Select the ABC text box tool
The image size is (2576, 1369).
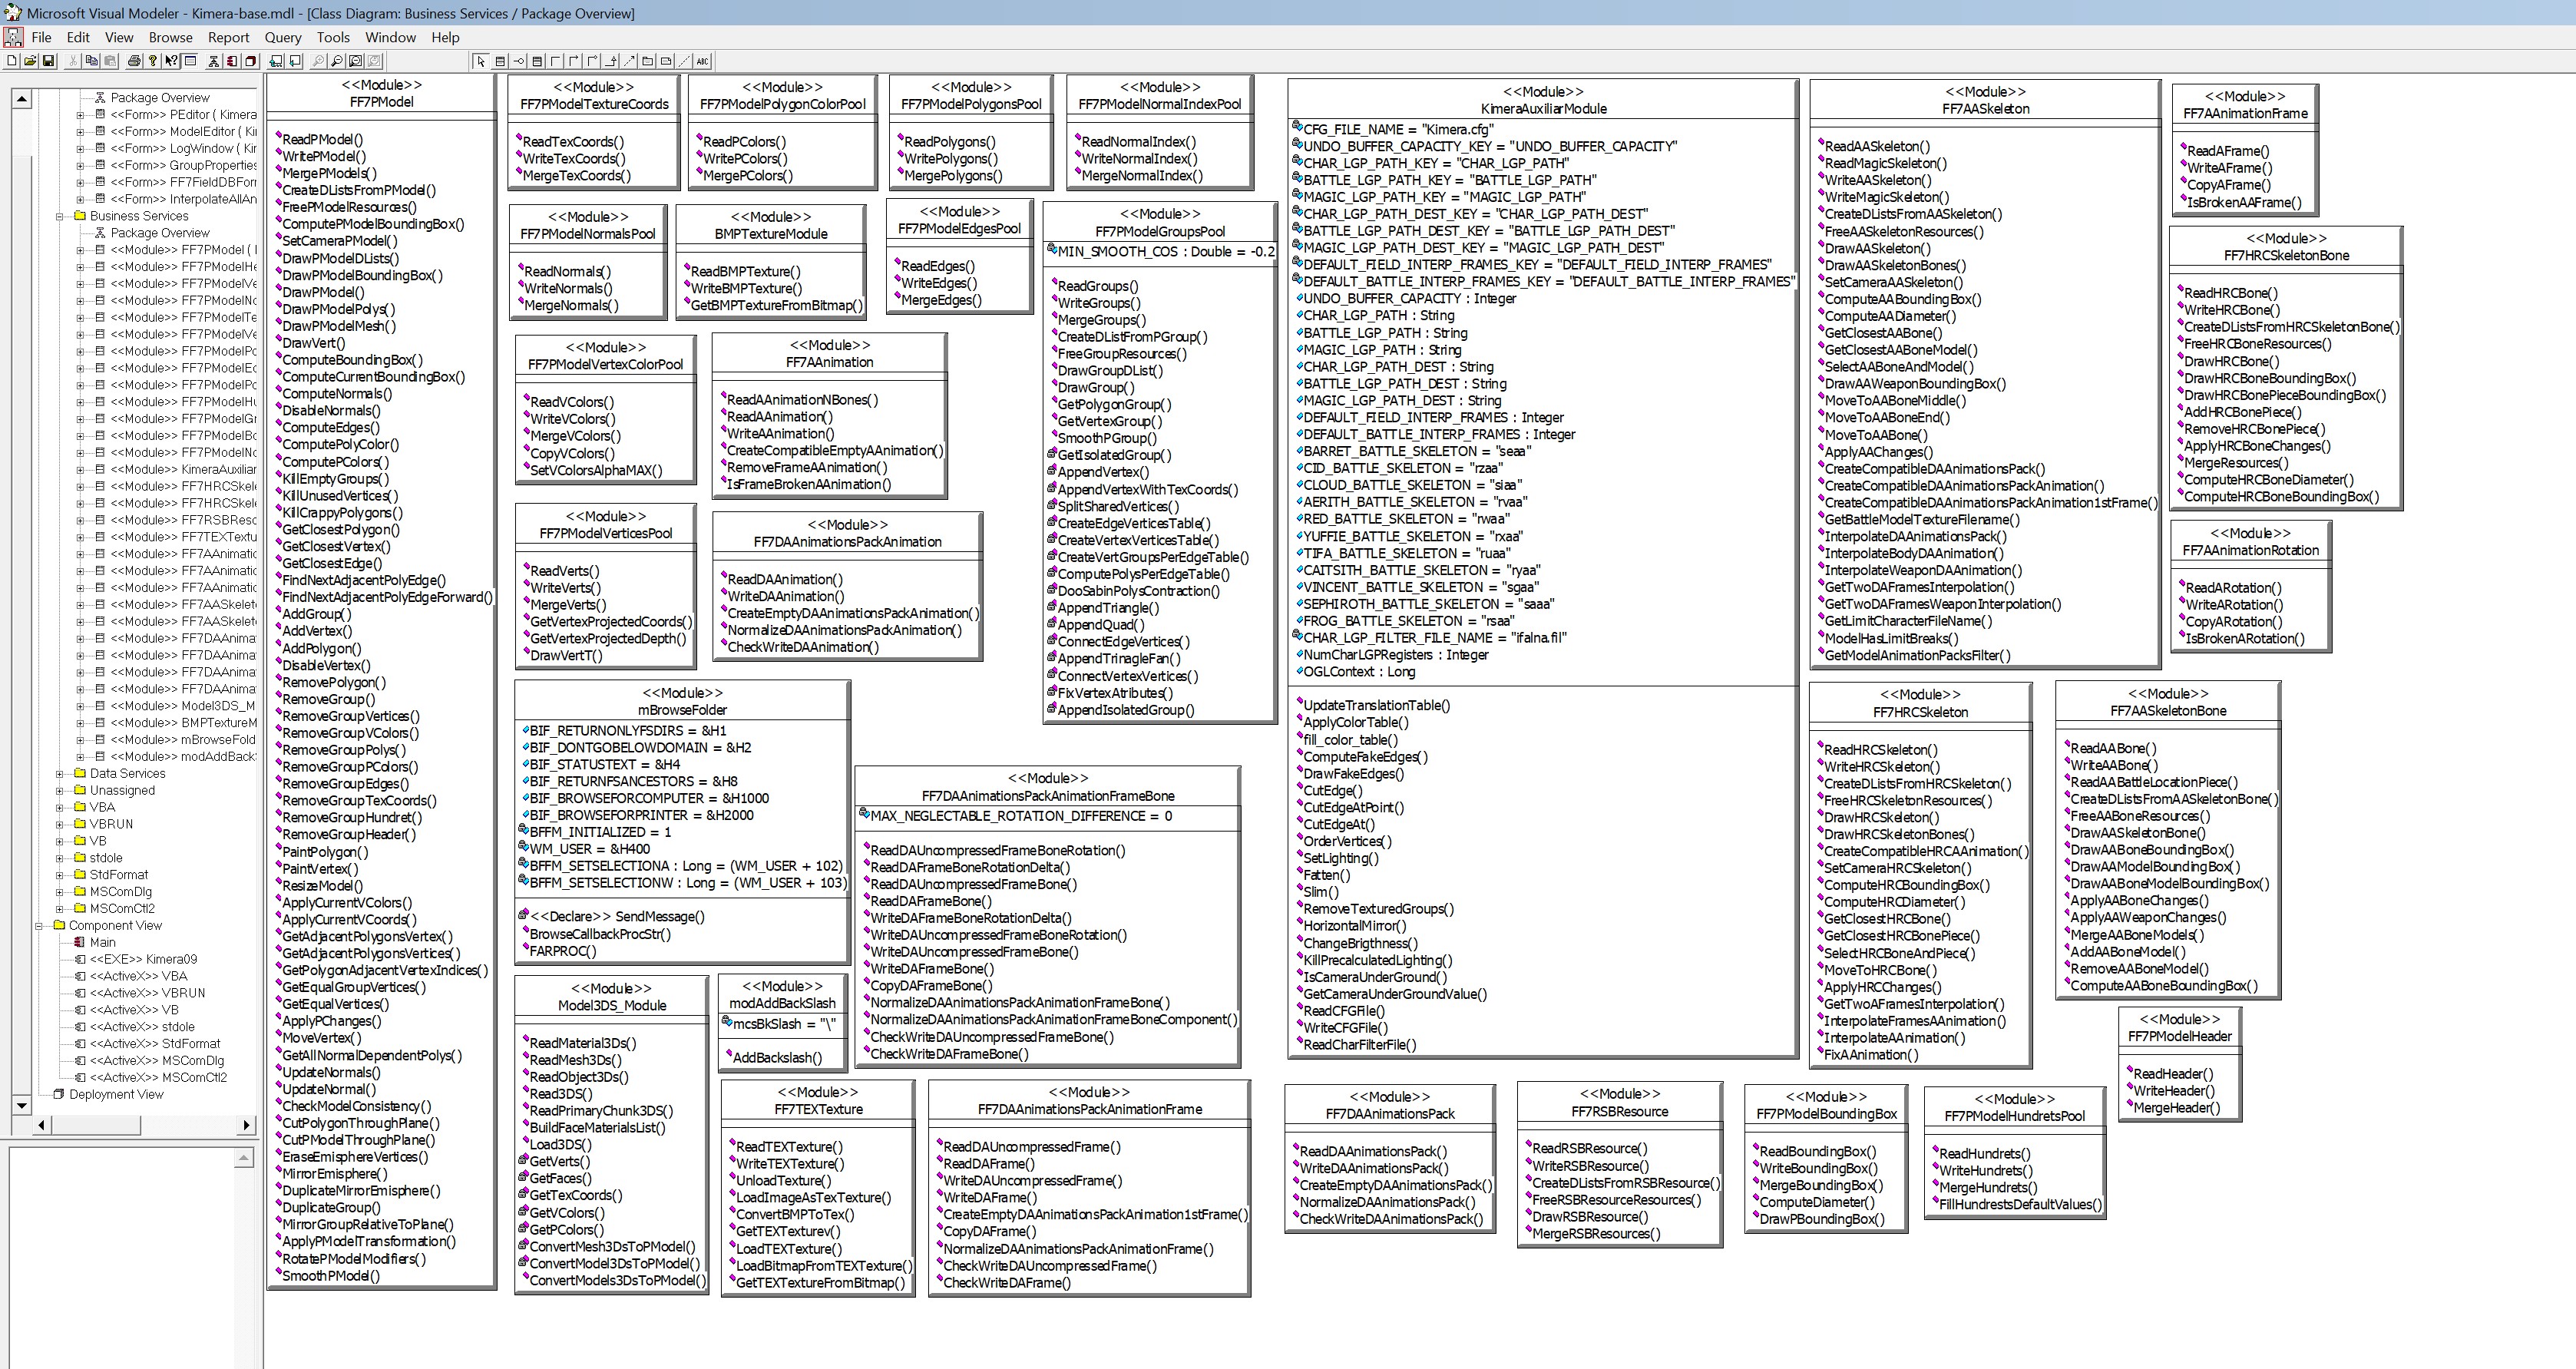pos(703,61)
